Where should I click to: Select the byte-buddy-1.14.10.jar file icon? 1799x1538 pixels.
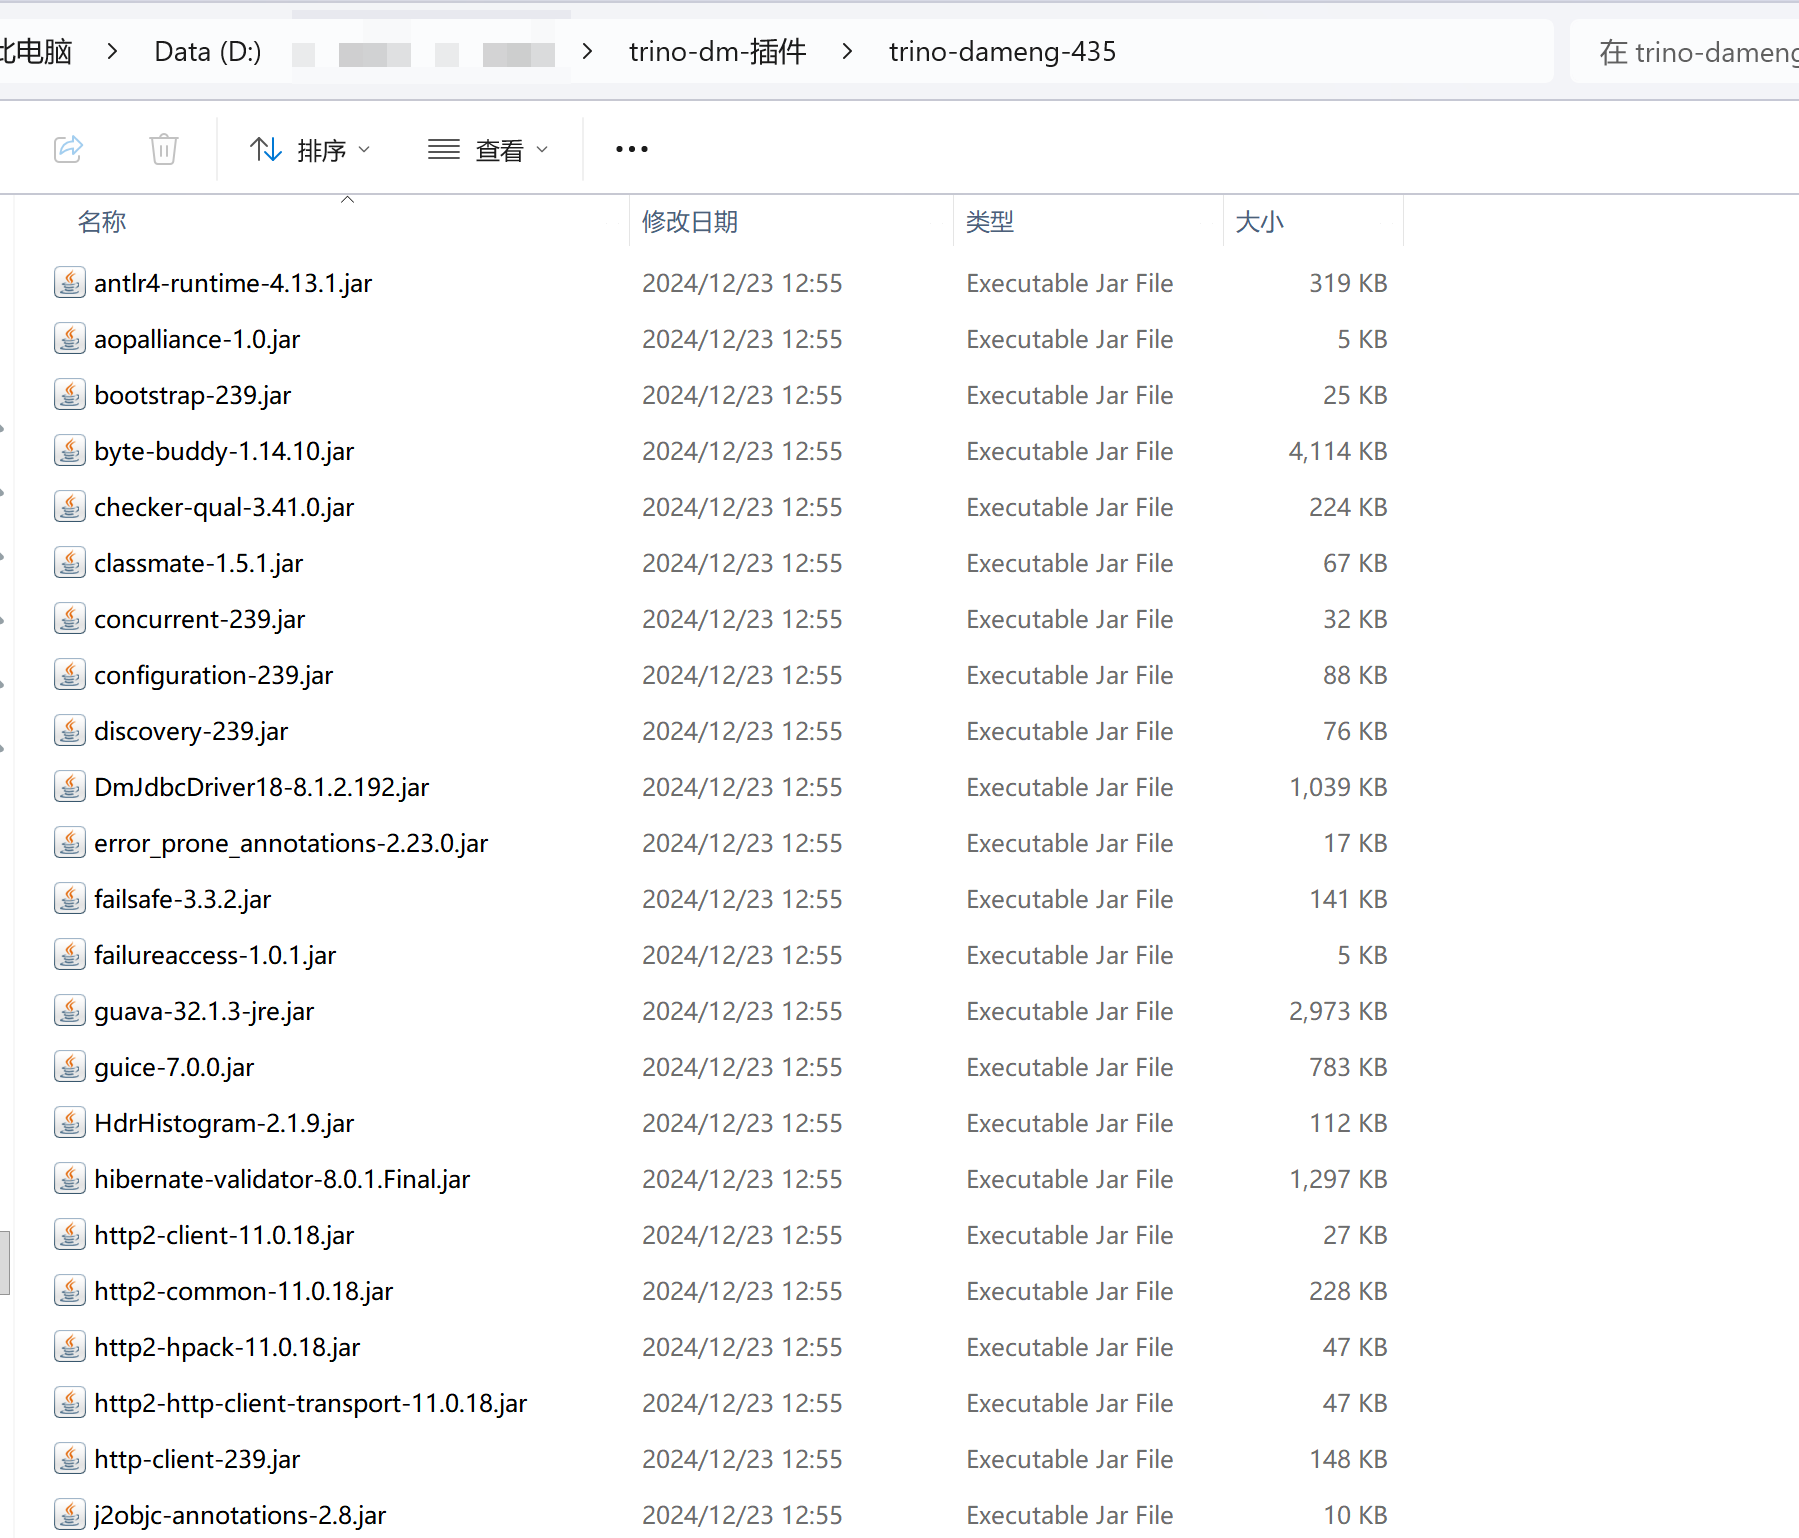(x=69, y=451)
